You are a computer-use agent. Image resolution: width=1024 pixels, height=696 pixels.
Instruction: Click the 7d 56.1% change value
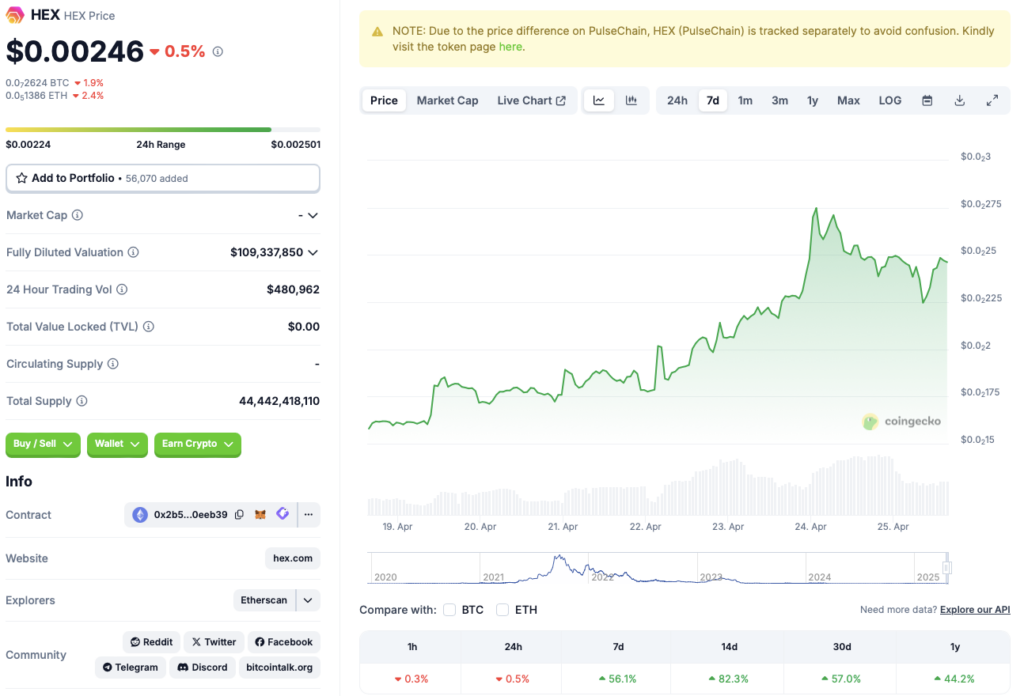tap(618, 679)
